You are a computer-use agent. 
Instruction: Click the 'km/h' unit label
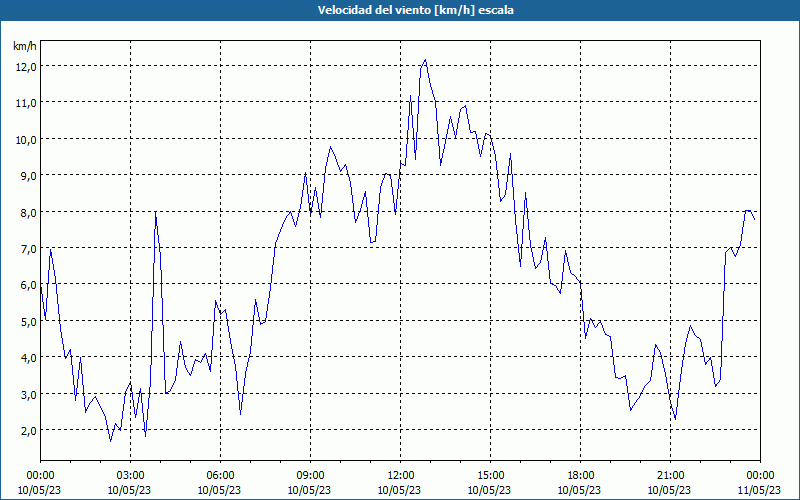25,46
